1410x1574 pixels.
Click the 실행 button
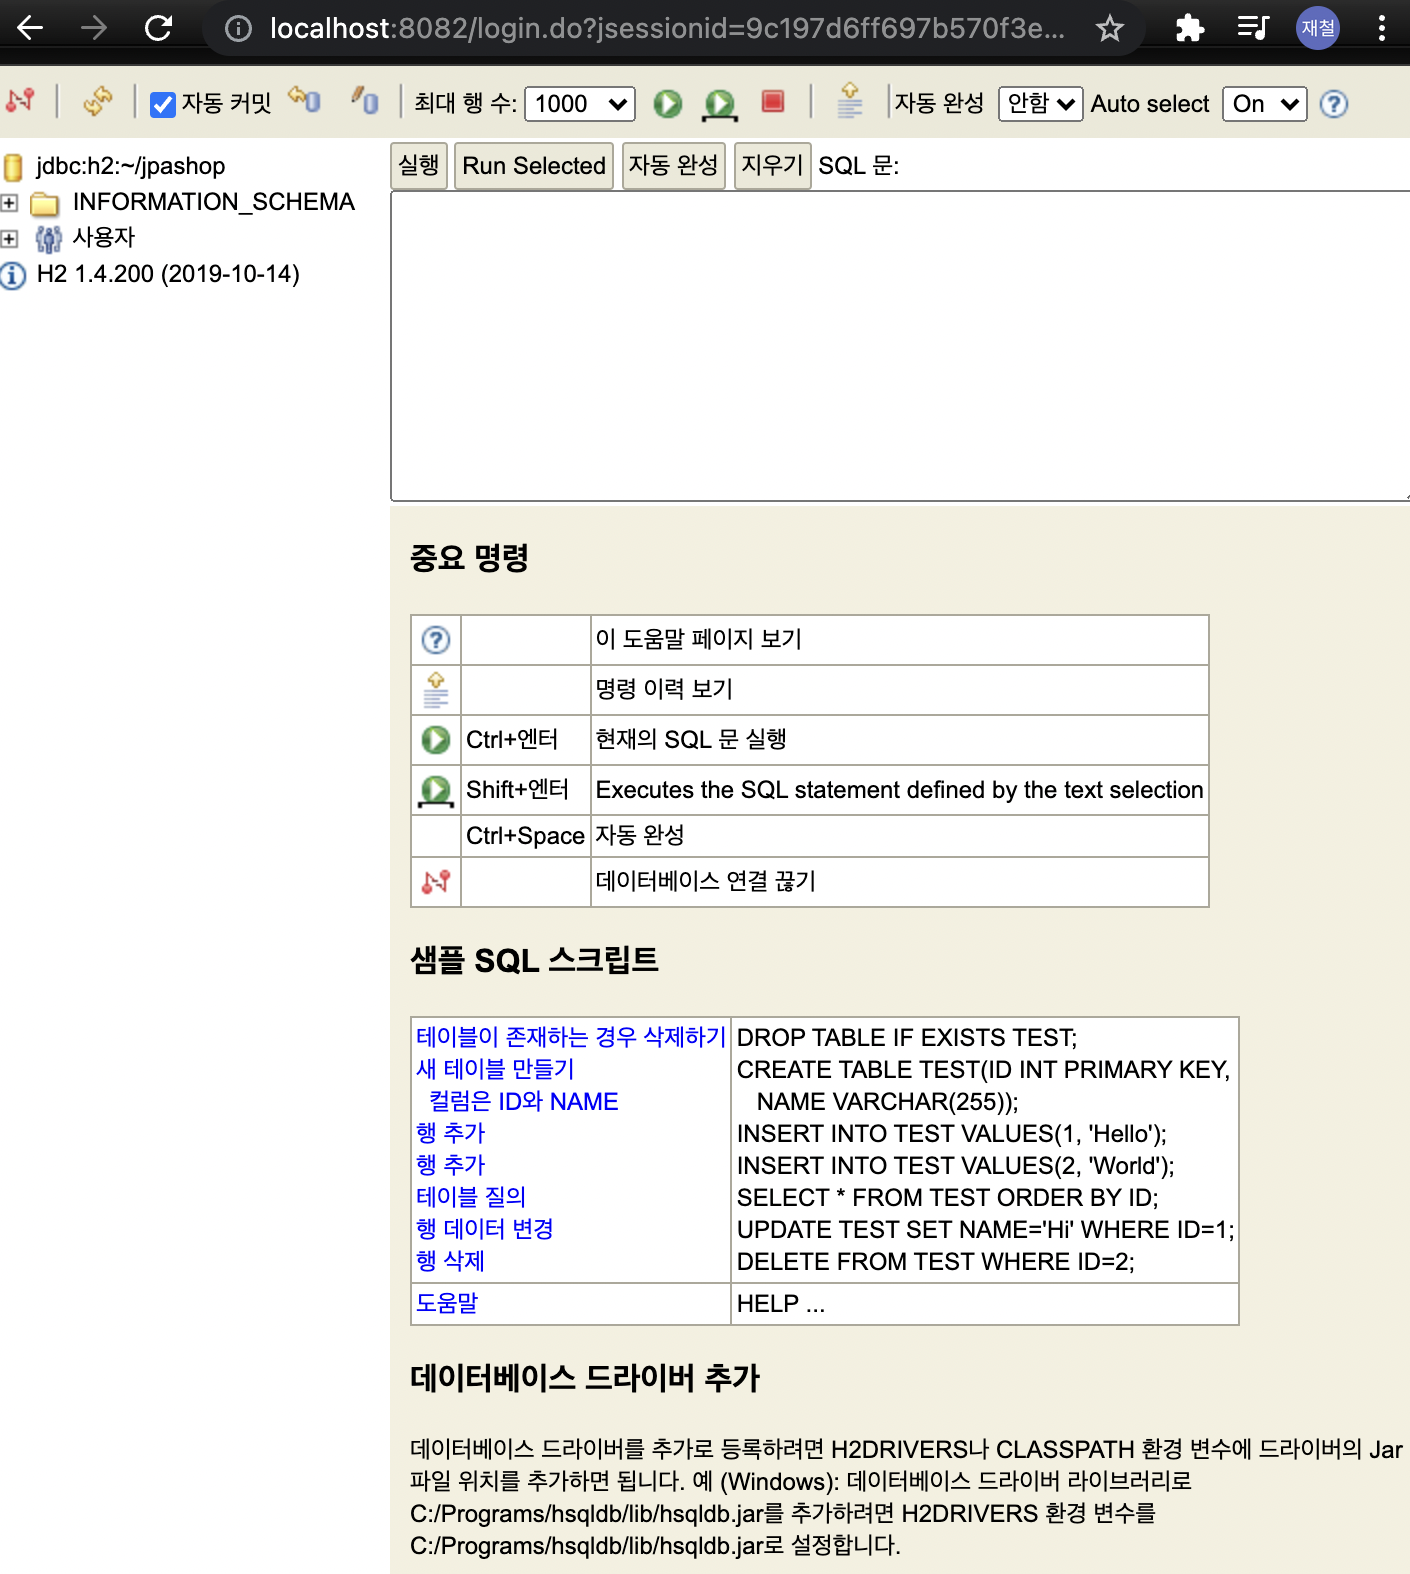(418, 165)
